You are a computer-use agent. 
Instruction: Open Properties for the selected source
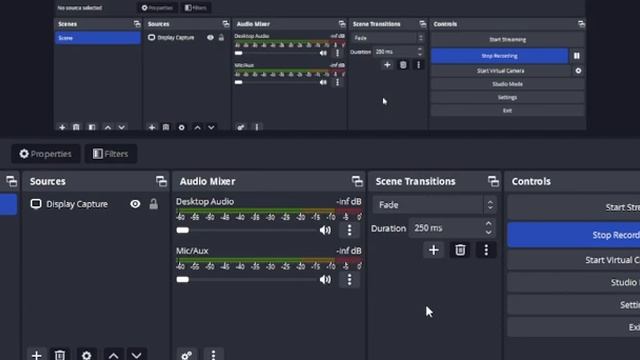46,154
